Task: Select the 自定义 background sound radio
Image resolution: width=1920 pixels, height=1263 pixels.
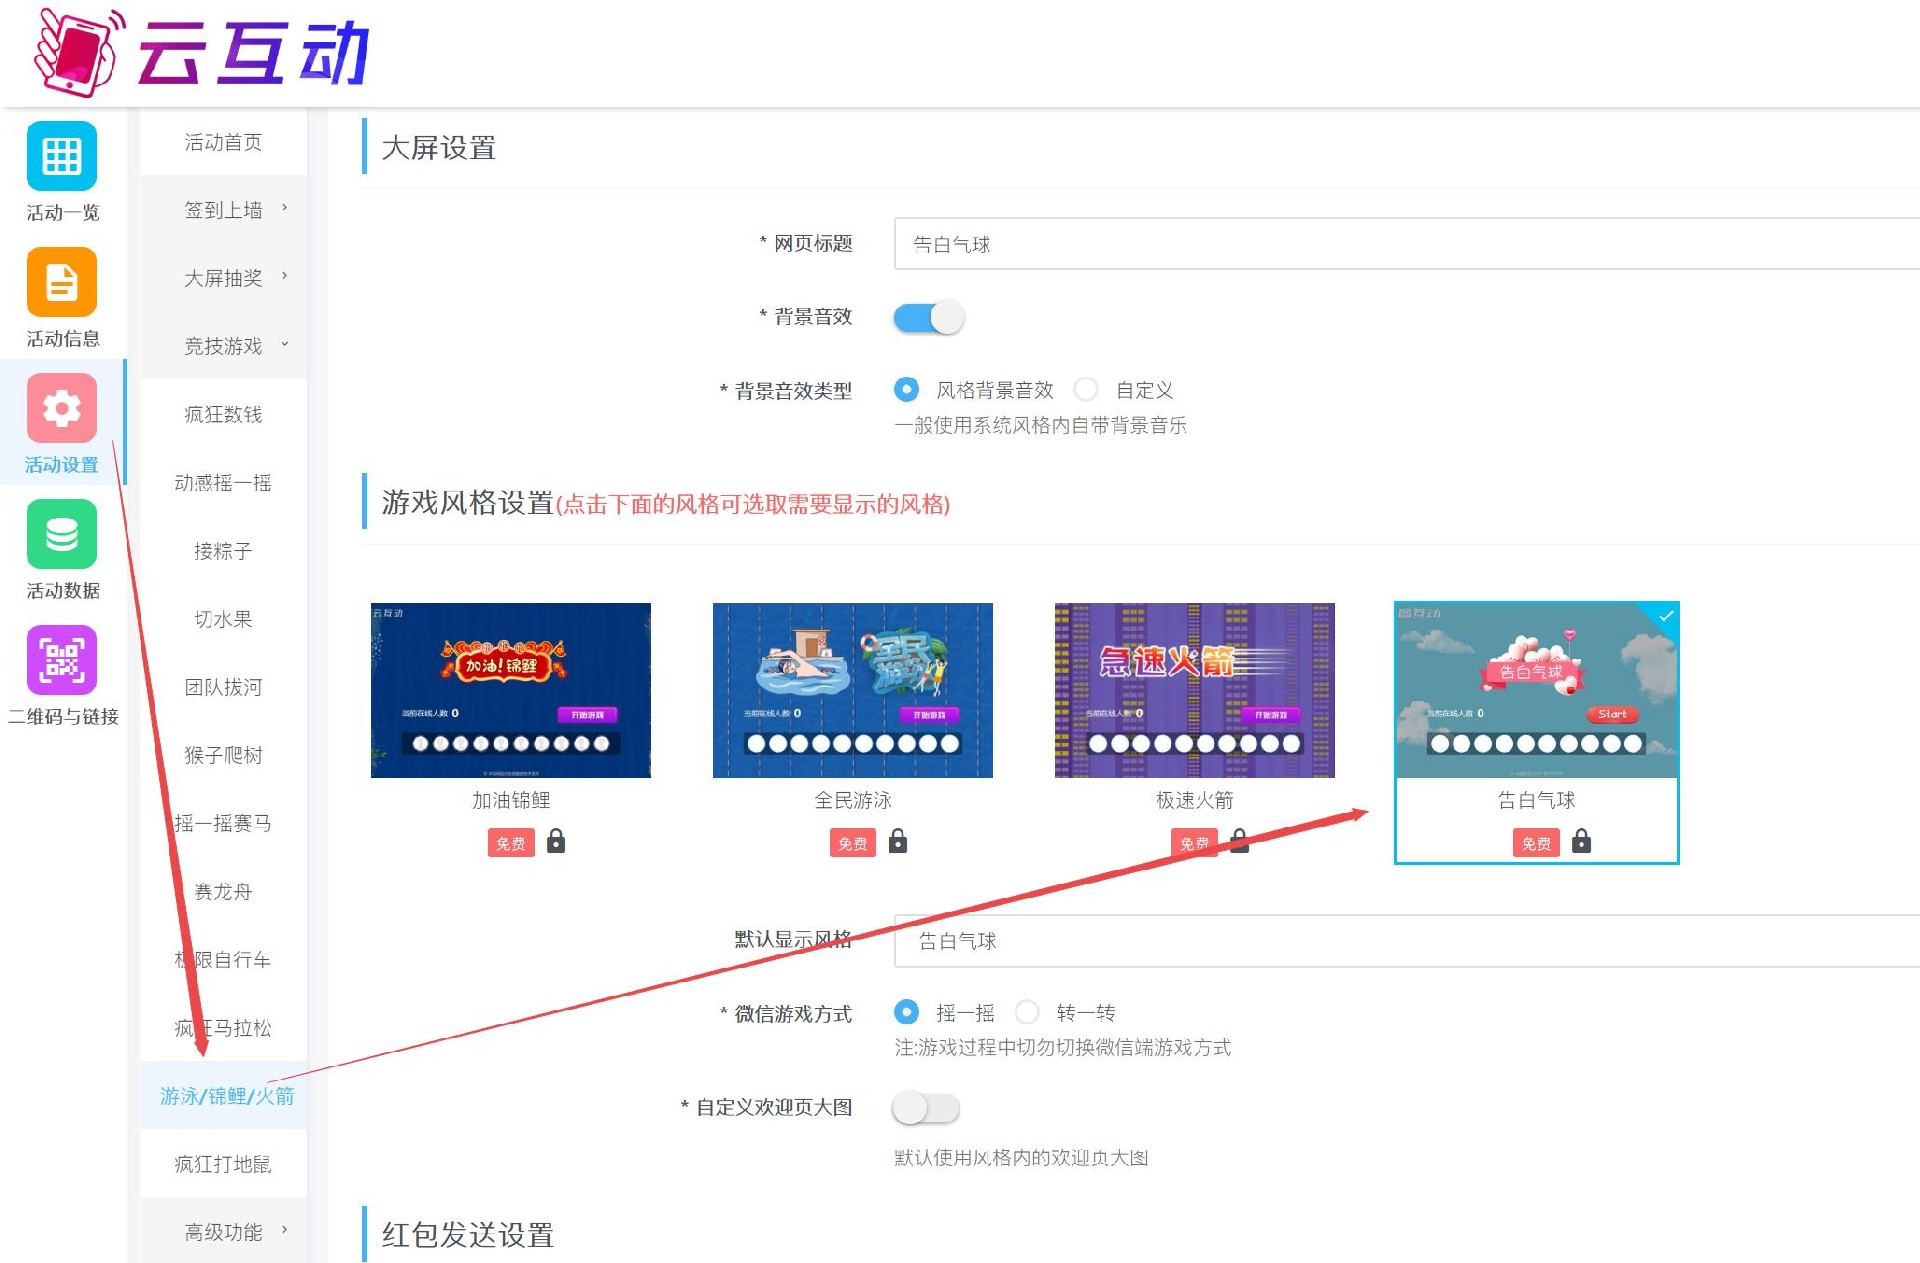Action: coord(1087,390)
